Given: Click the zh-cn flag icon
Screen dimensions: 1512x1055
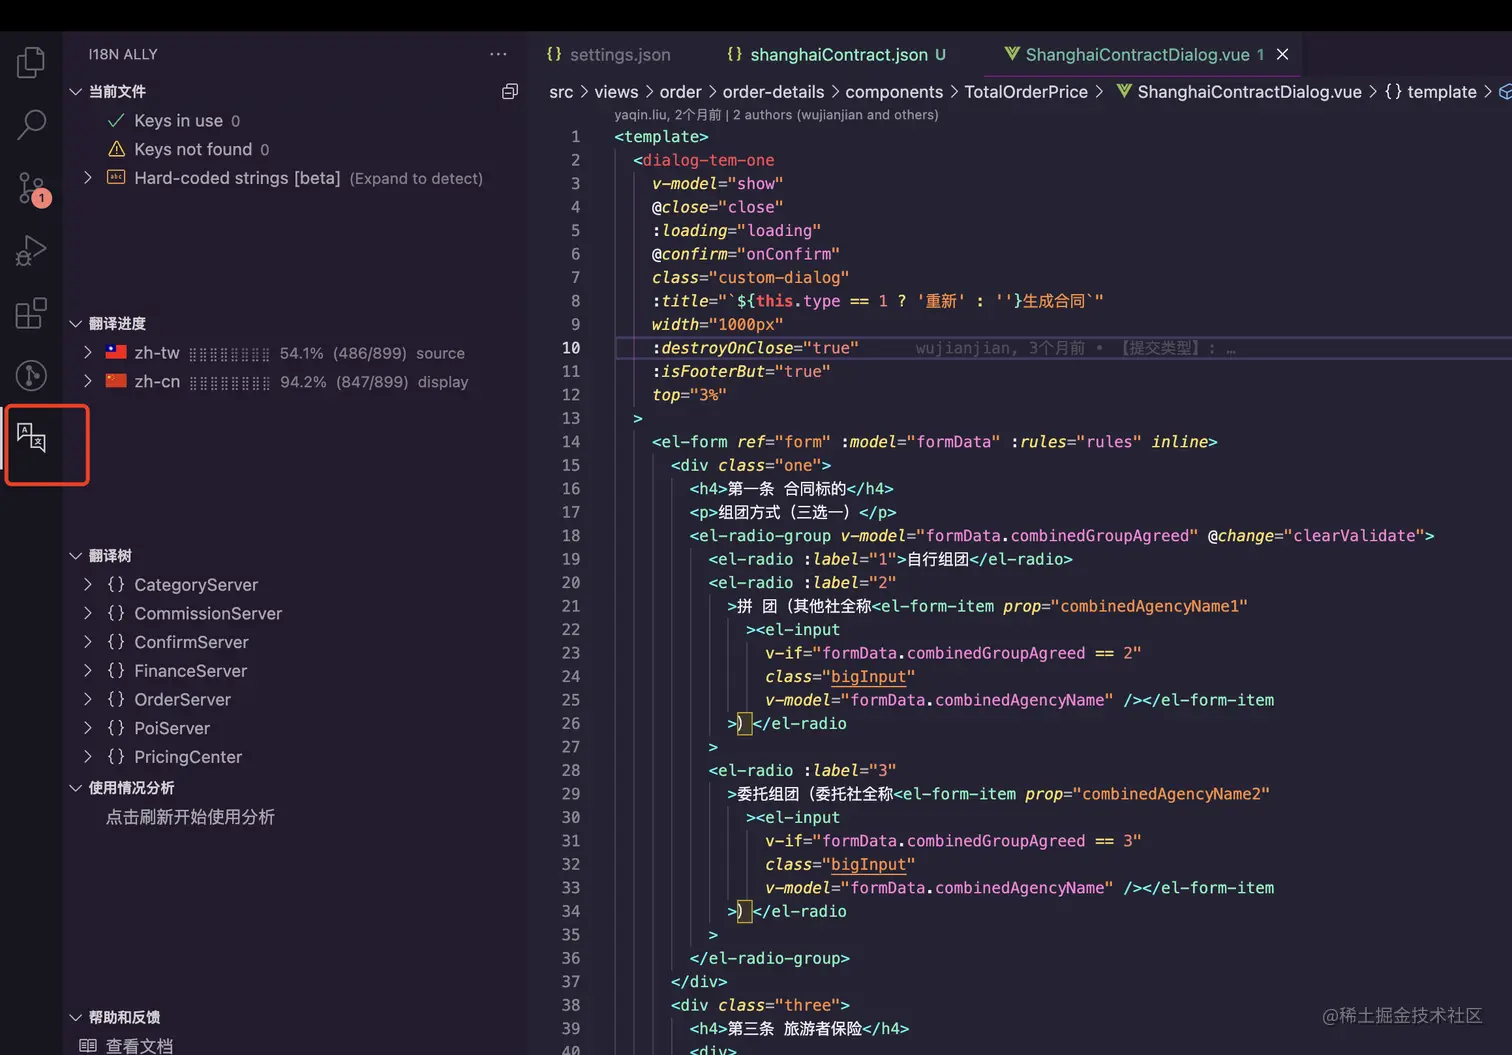Looking at the screenshot, I should tap(116, 381).
